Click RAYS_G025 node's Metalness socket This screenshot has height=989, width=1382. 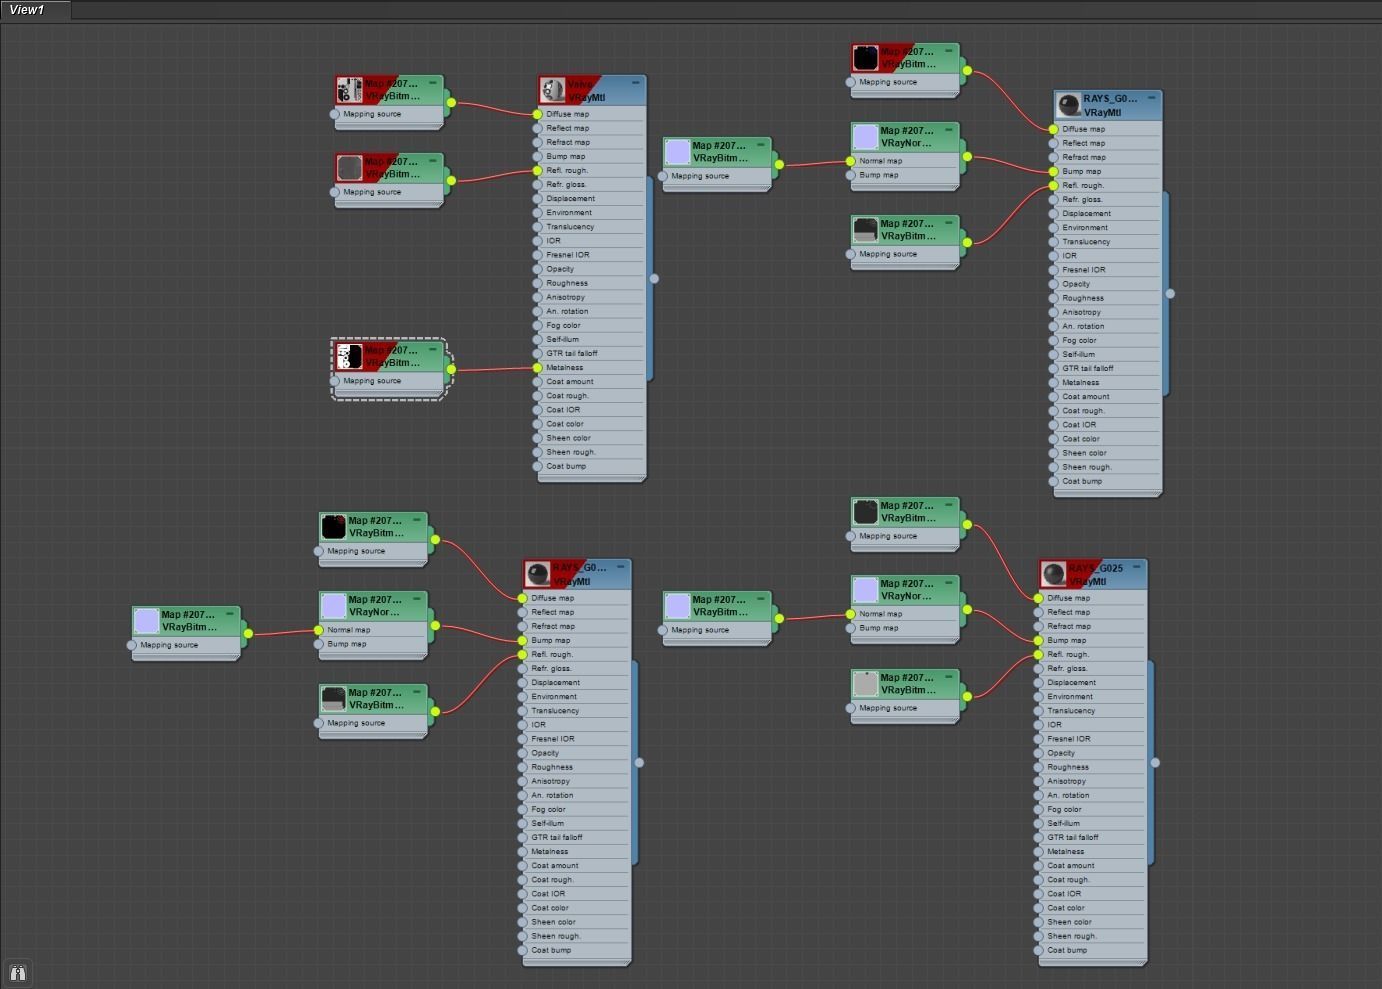click(1038, 851)
